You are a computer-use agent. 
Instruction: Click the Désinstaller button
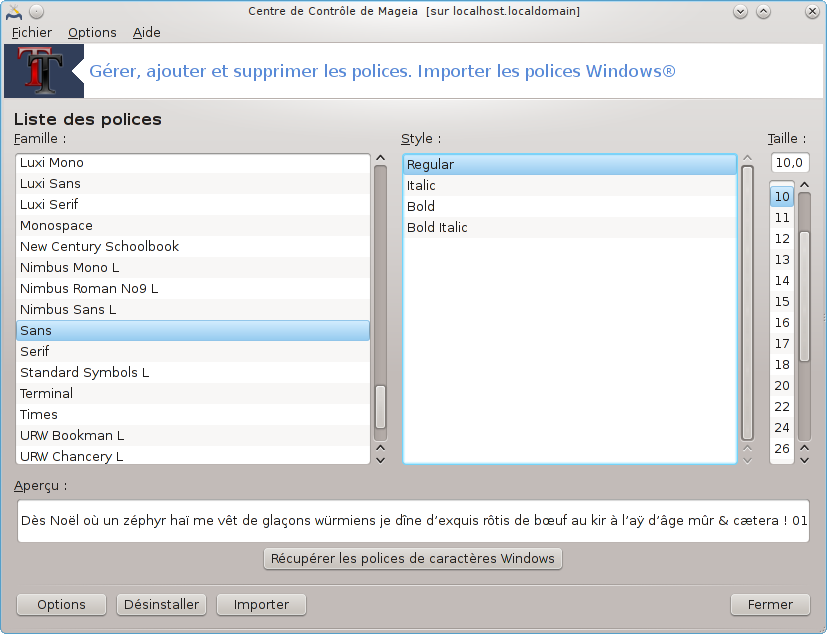tap(161, 604)
